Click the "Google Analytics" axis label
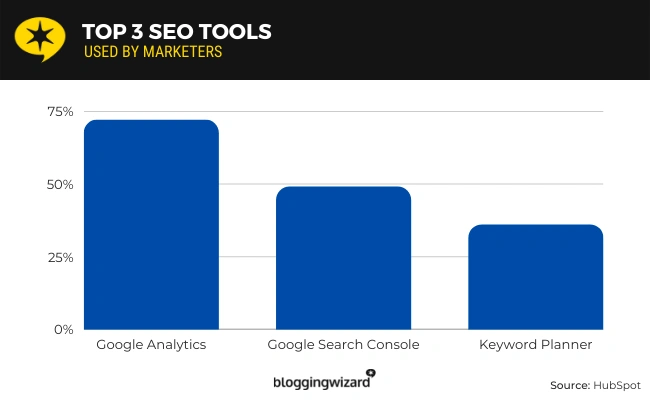650x400 pixels. click(151, 345)
